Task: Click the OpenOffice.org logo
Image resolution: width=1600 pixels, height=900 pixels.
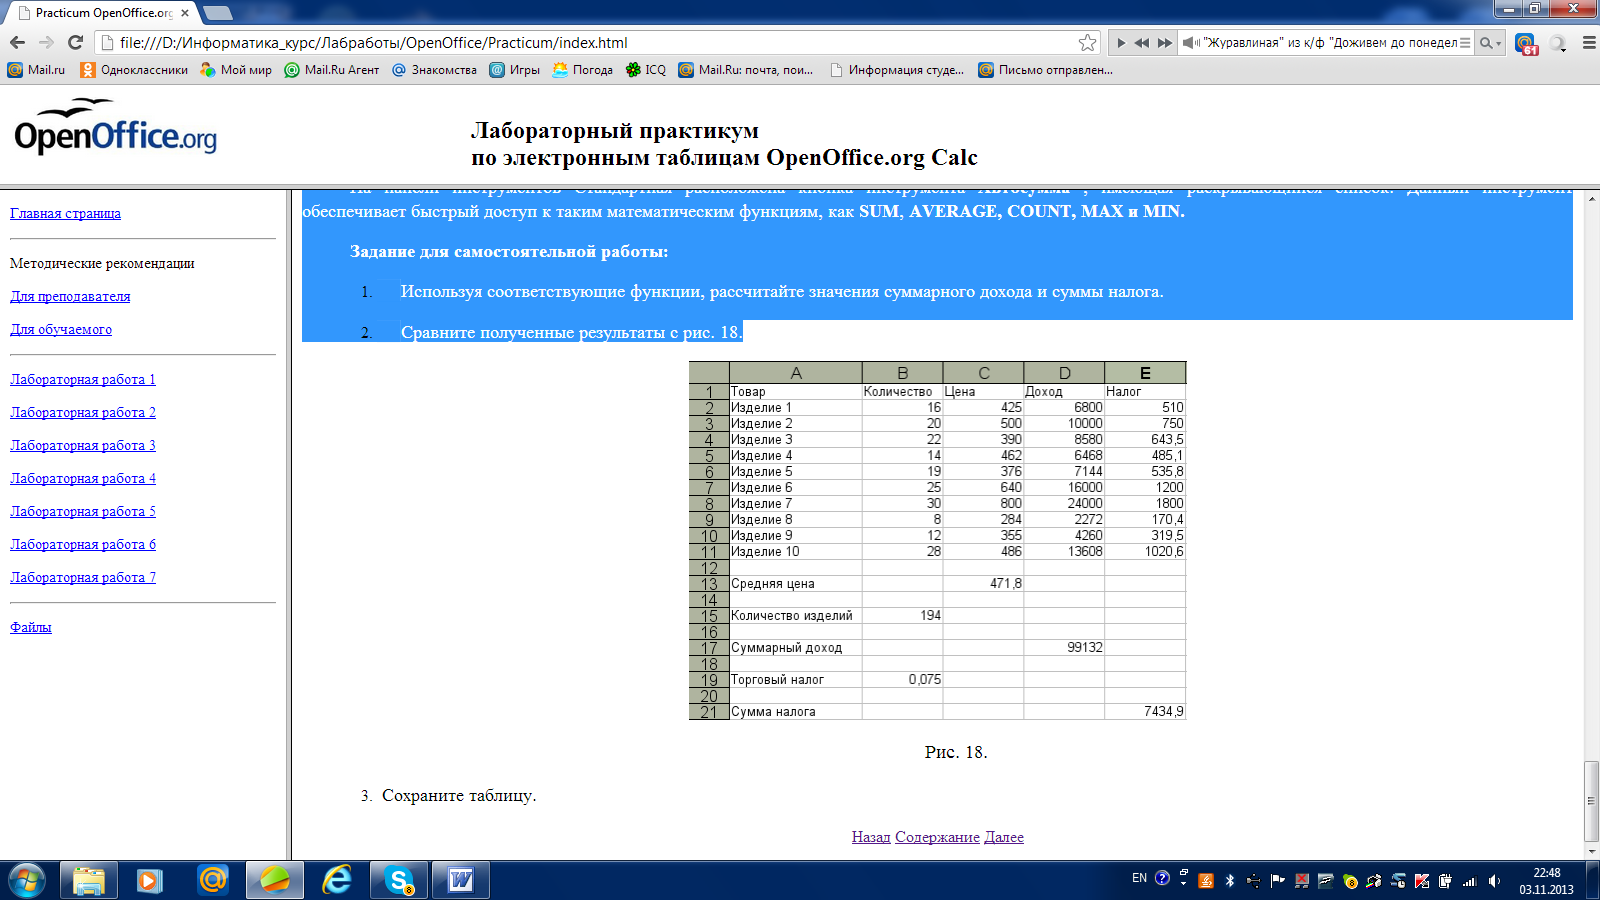Action: click(x=115, y=126)
